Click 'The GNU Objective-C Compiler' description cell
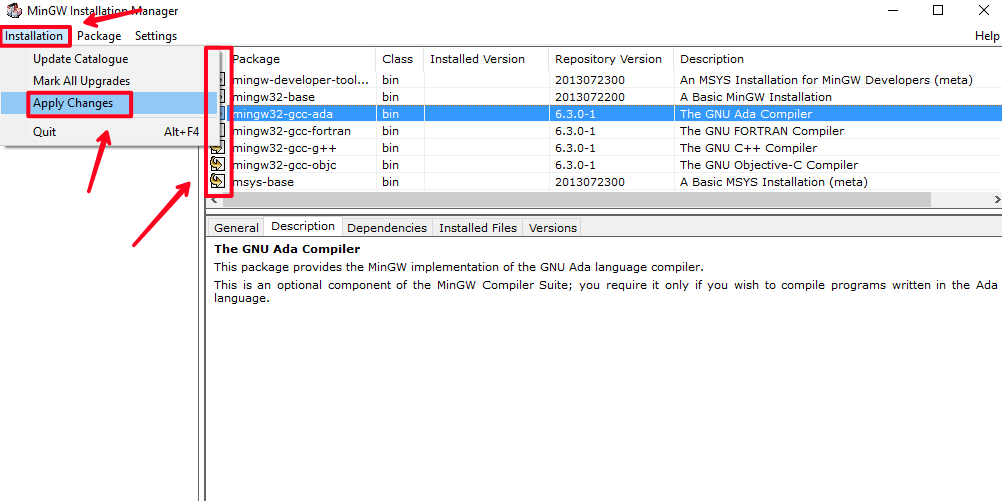The height and width of the screenshot is (501, 1002). [x=769, y=165]
